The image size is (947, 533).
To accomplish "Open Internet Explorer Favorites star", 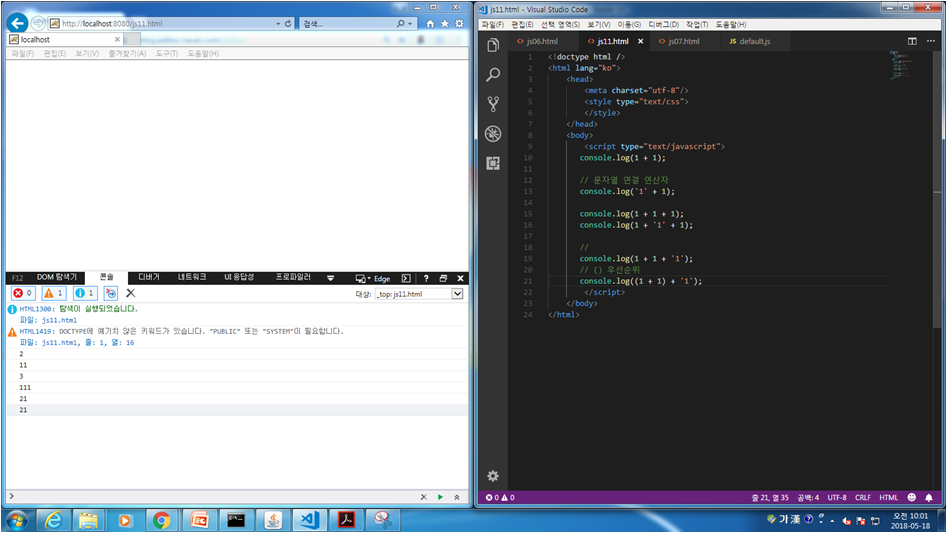I will tap(445, 24).
